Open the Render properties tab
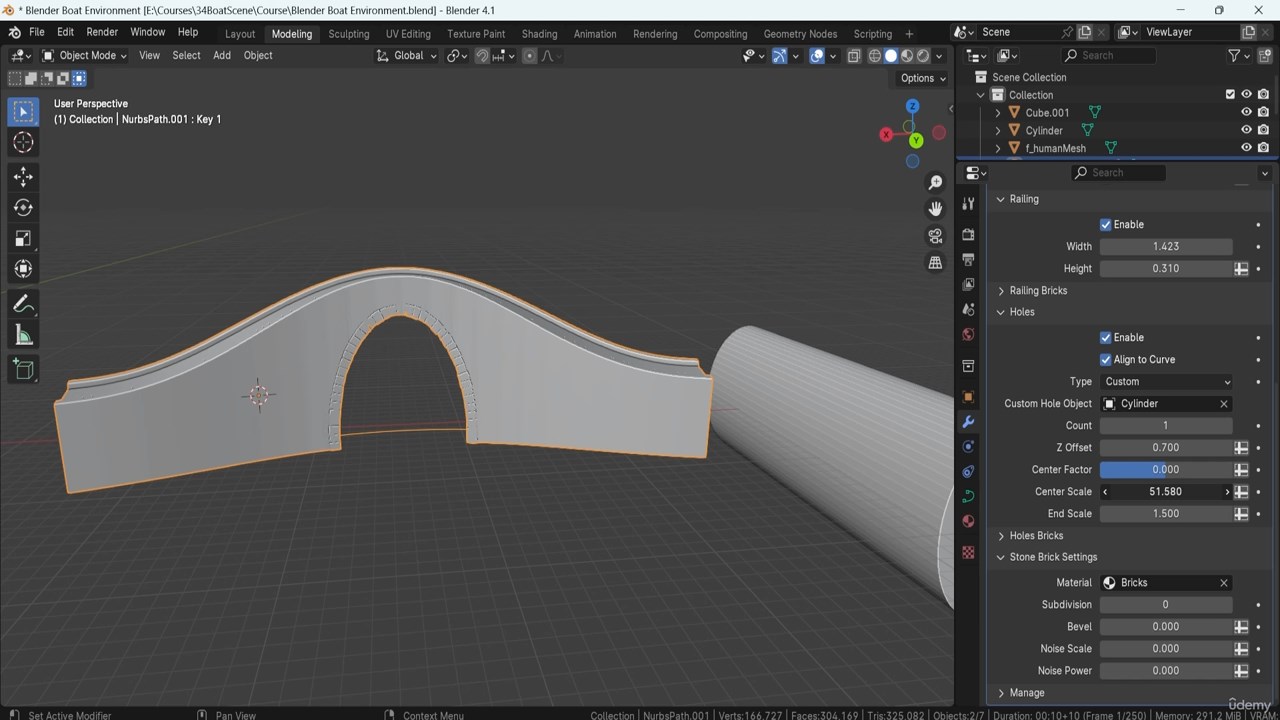The height and width of the screenshot is (720, 1280). (x=968, y=234)
